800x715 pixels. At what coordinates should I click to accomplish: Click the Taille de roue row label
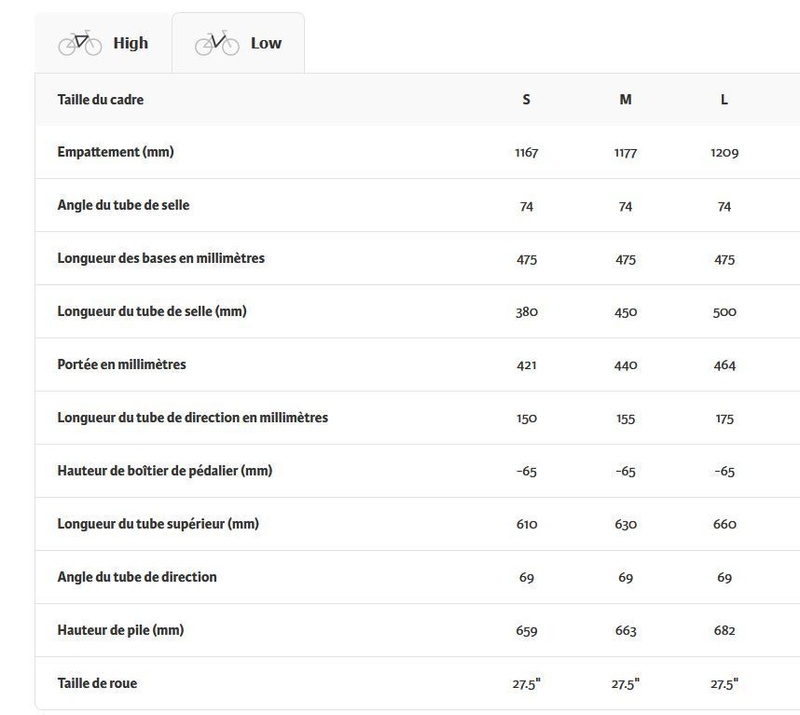(x=97, y=683)
